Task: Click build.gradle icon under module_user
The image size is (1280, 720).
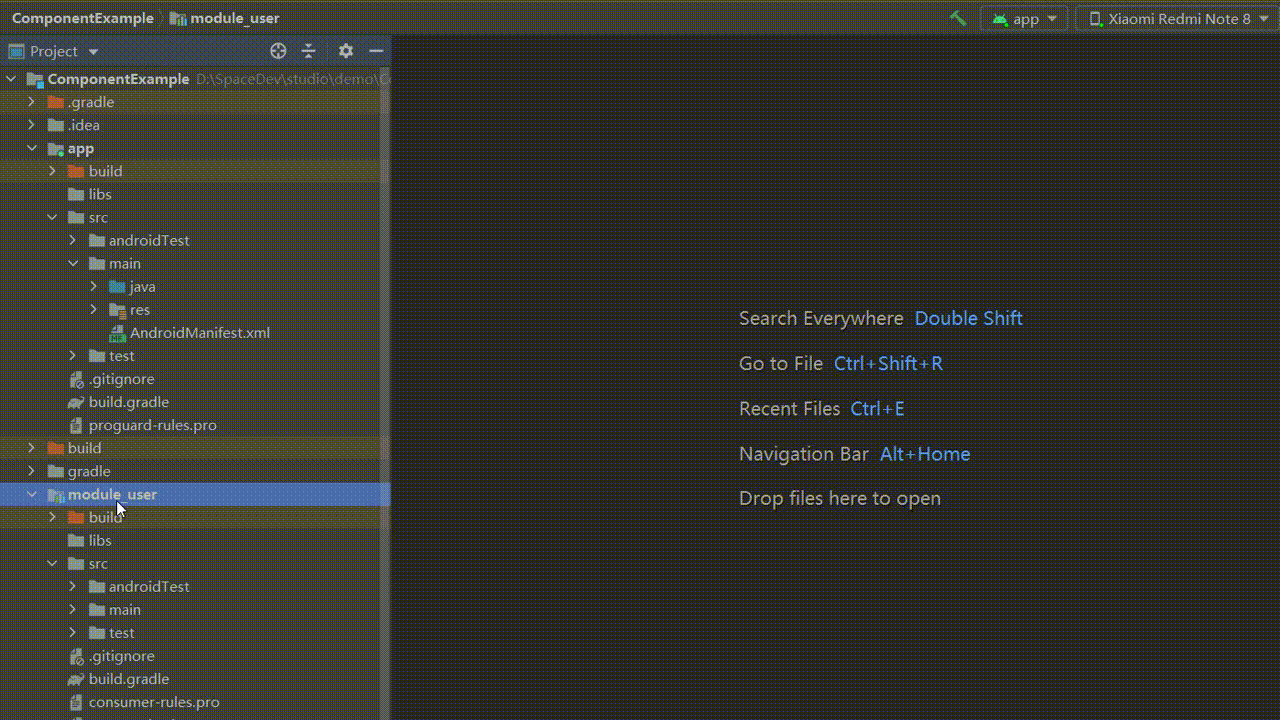Action: tap(76, 679)
